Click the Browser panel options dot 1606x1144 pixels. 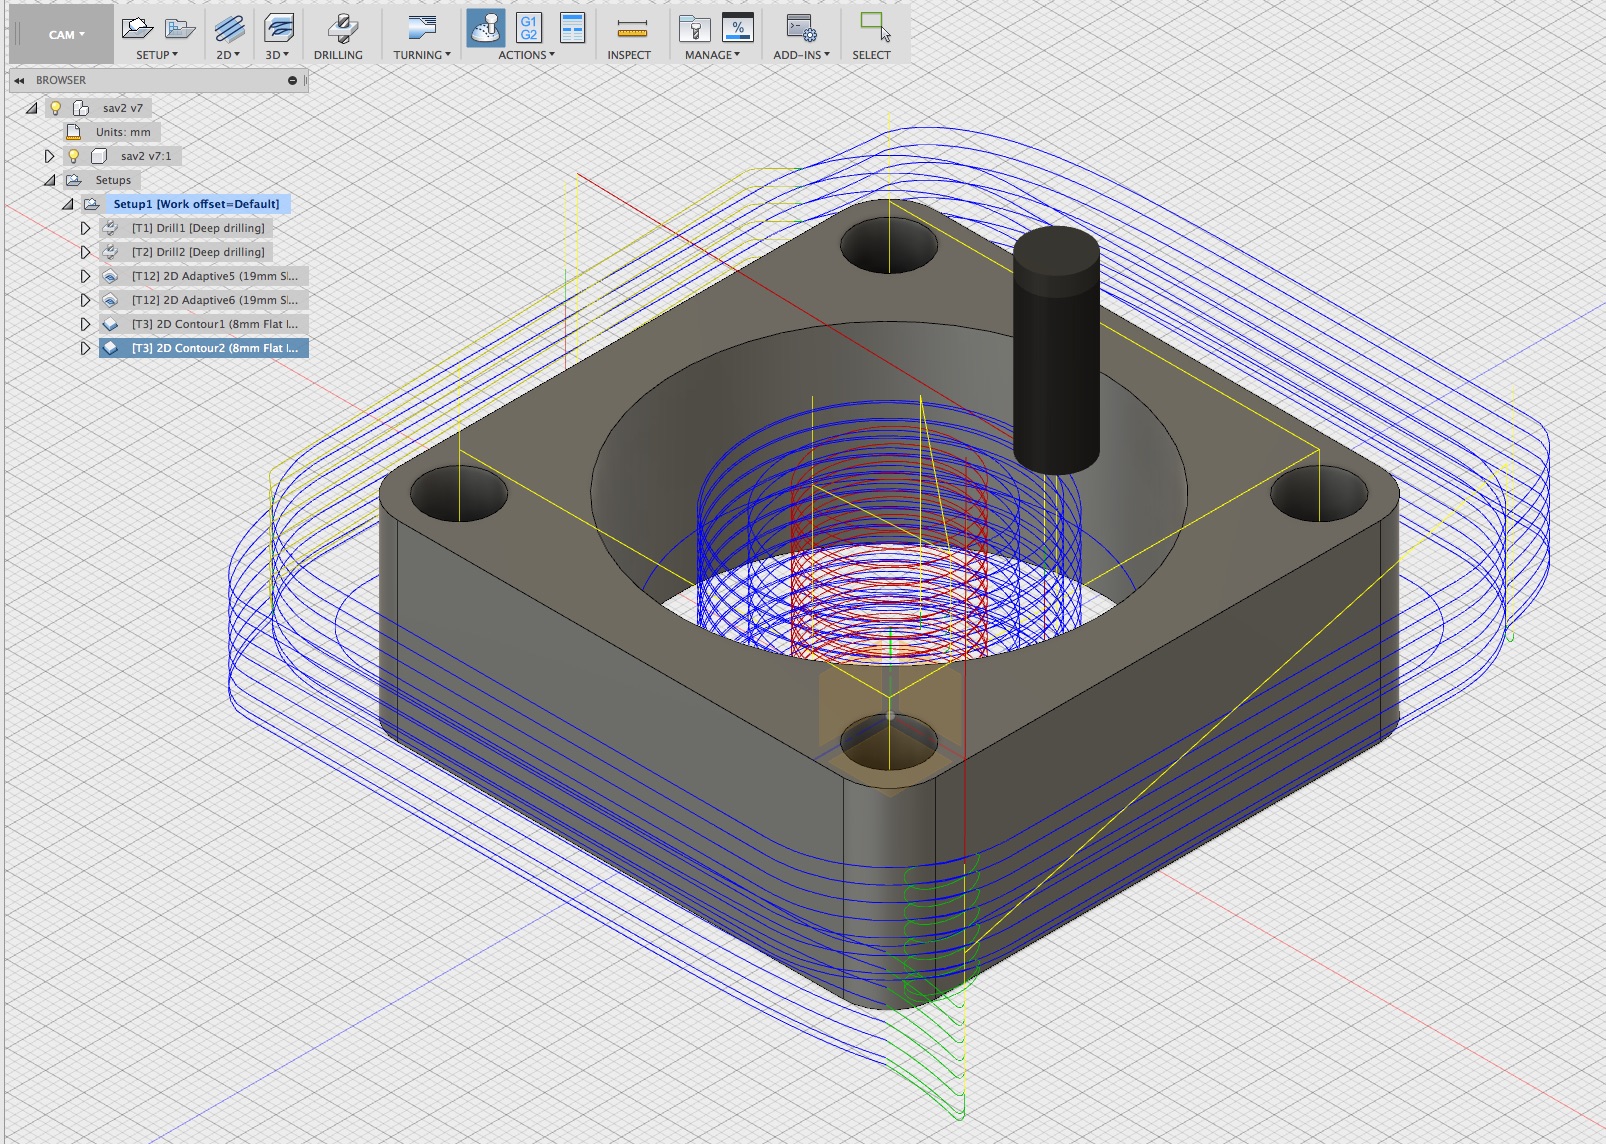point(293,80)
